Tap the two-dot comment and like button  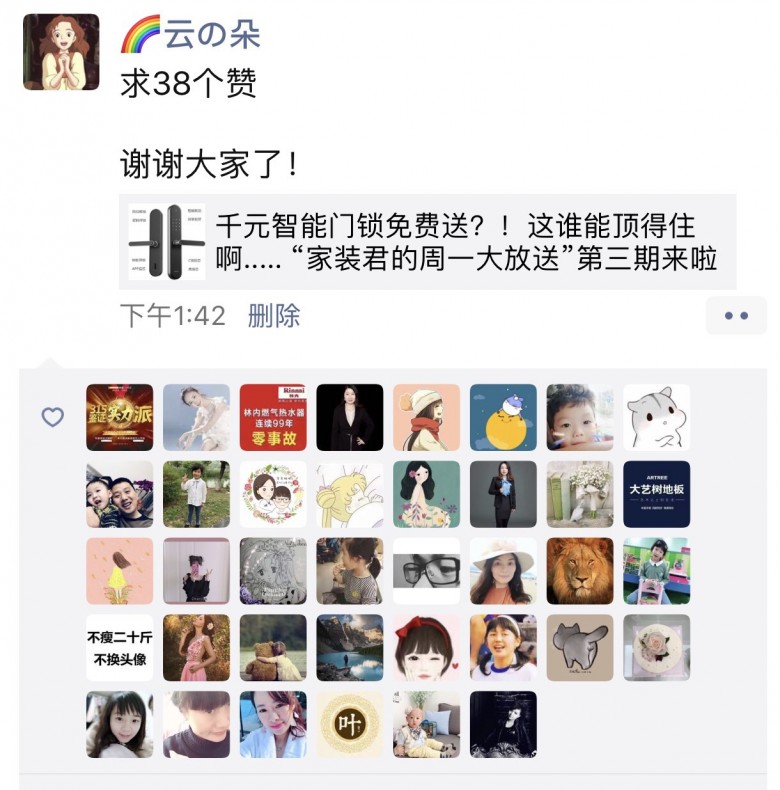[736, 316]
